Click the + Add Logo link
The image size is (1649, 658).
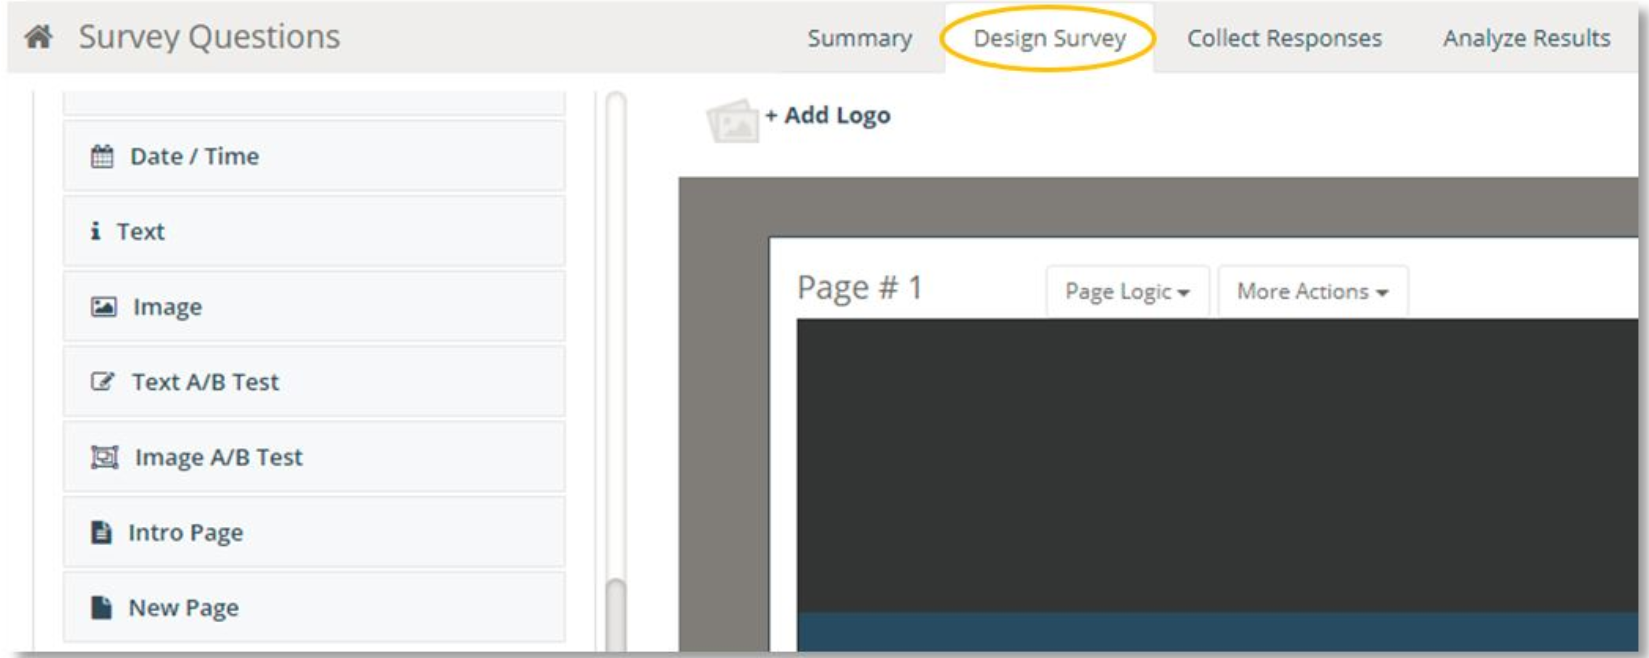point(828,115)
